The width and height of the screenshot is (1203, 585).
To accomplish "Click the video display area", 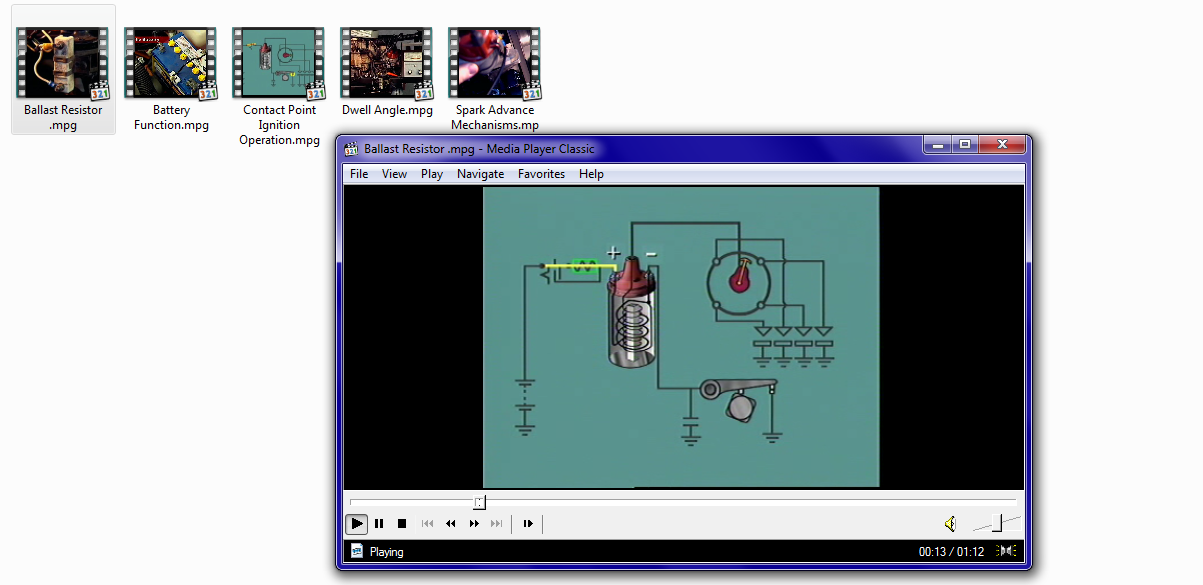I will 684,337.
